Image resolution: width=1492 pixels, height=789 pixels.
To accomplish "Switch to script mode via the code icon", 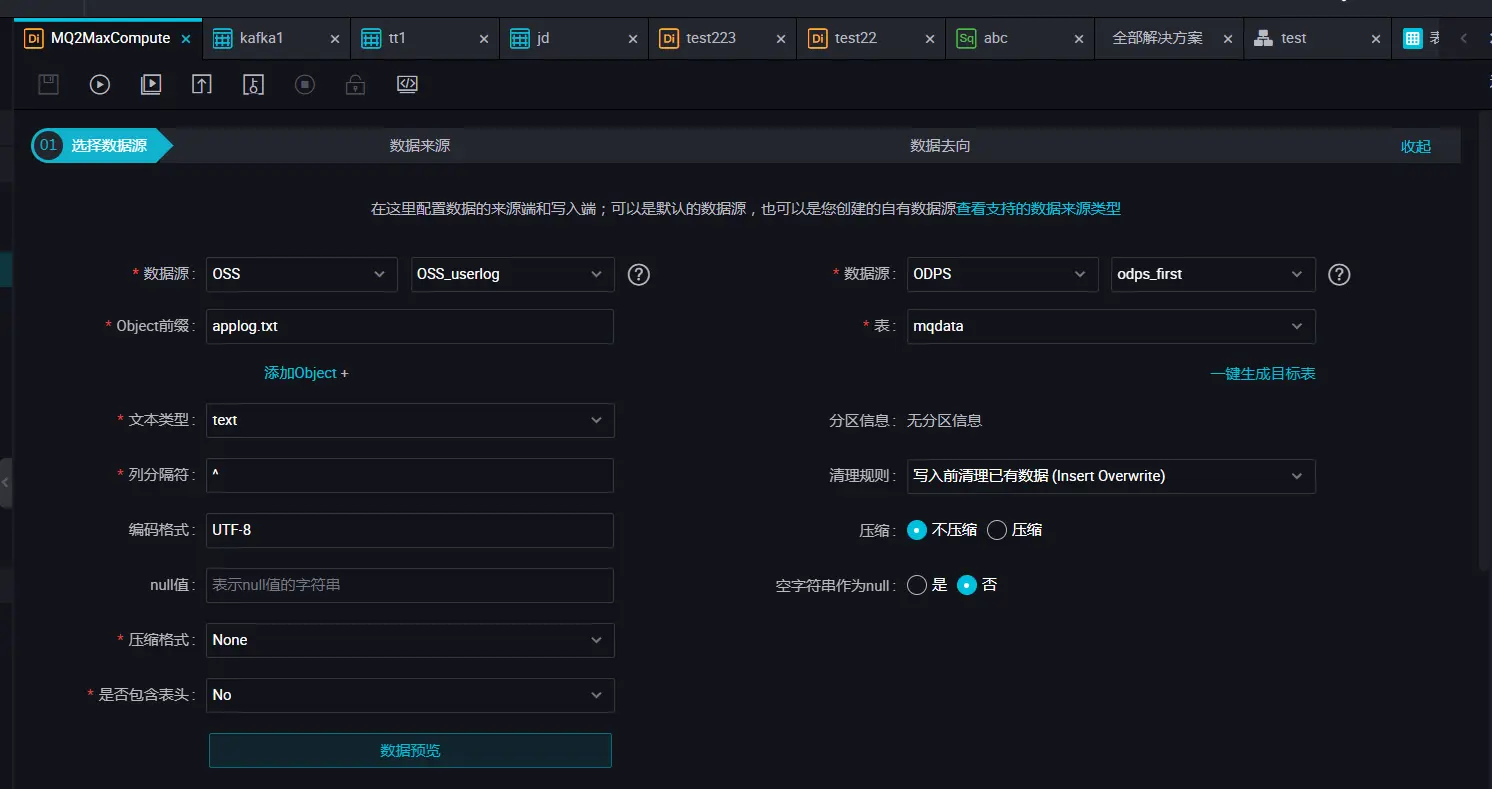I will click(x=407, y=84).
